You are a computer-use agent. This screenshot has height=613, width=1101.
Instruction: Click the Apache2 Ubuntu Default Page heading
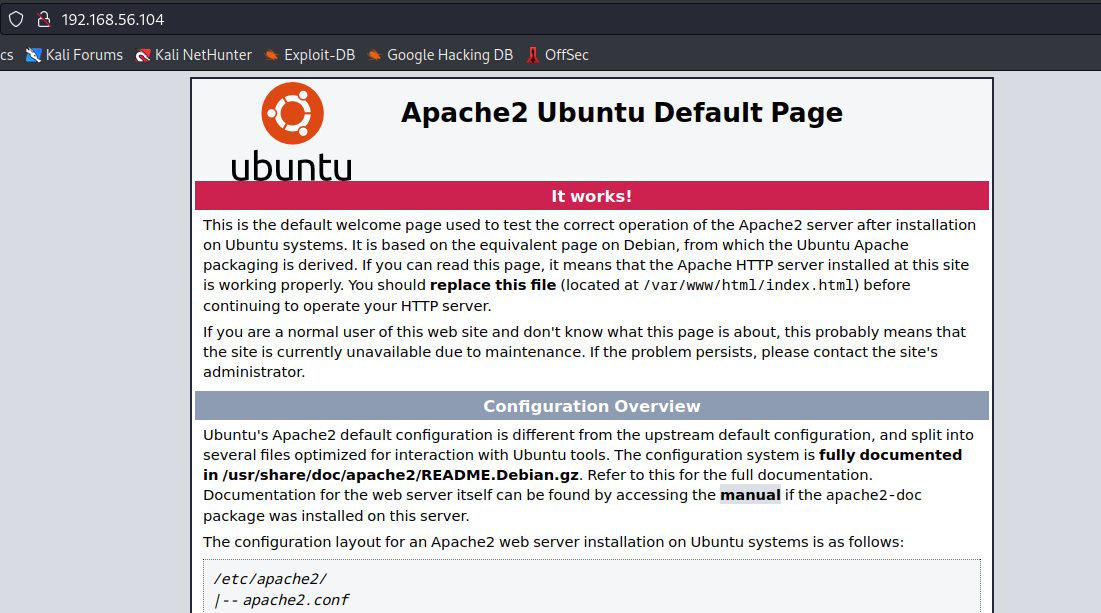tap(621, 112)
